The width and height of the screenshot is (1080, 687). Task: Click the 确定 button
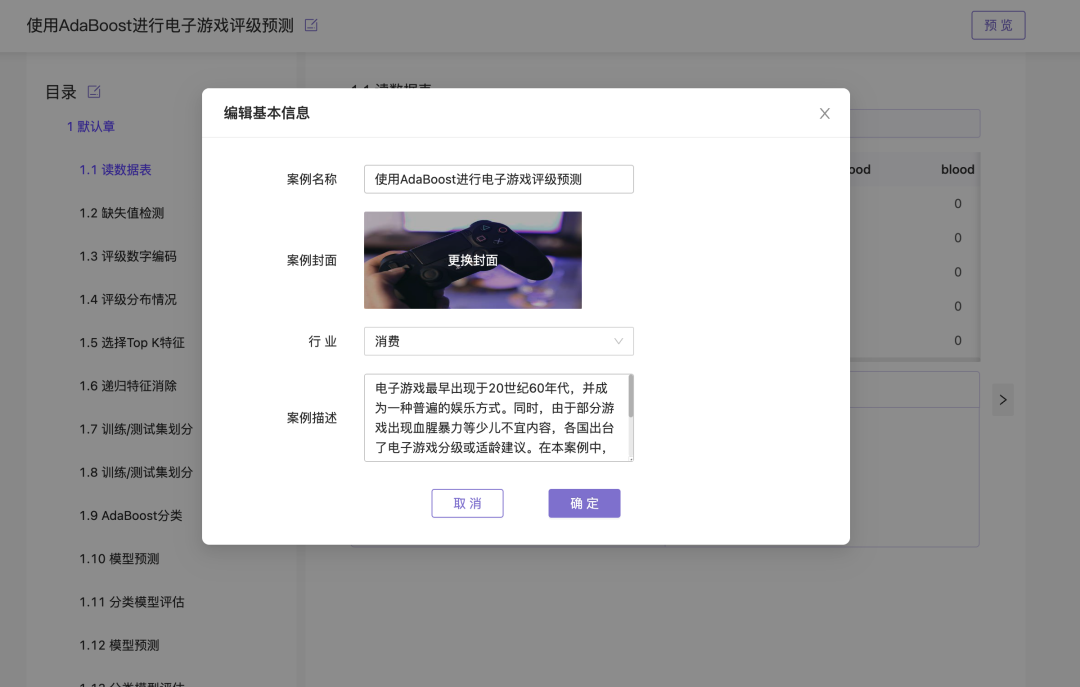pyautogui.click(x=584, y=503)
